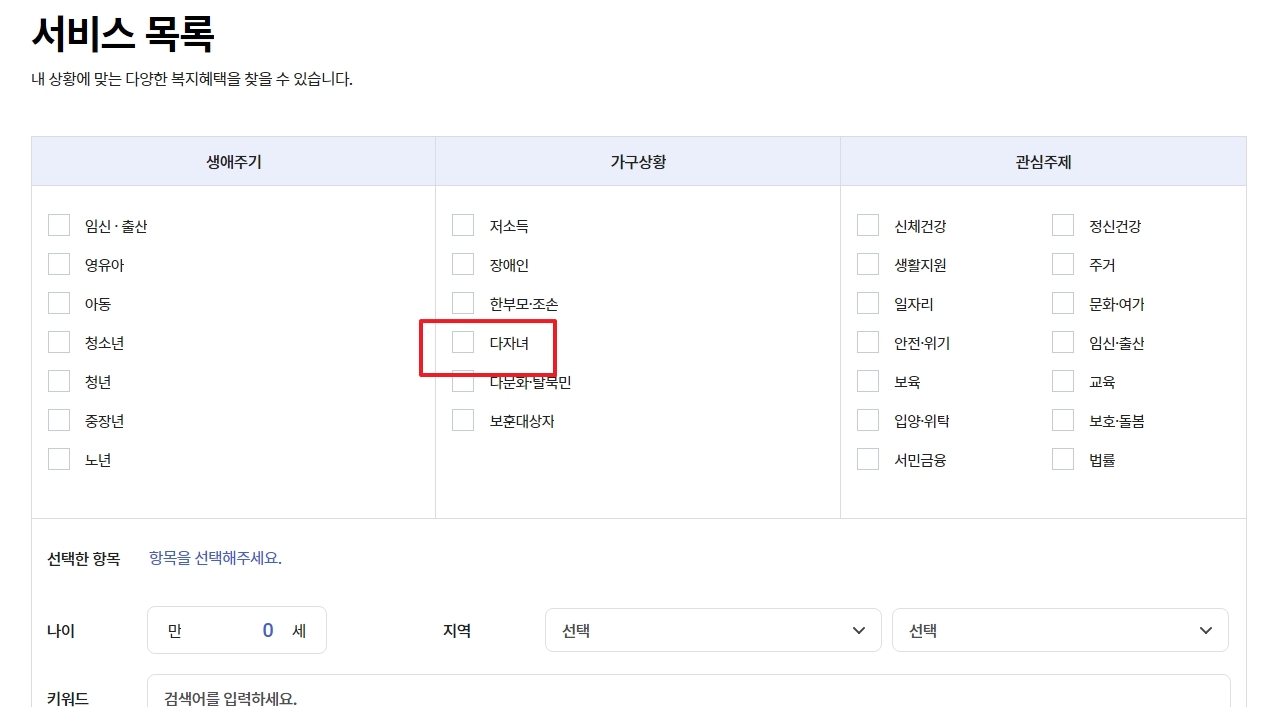Enable the 서민금융 option
The width and height of the screenshot is (1286, 707).
coord(868,459)
